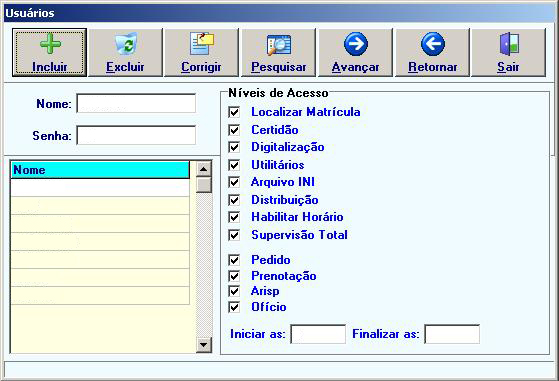Exit using the Sair door button
The width and height of the screenshot is (559, 381).
coord(508,52)
